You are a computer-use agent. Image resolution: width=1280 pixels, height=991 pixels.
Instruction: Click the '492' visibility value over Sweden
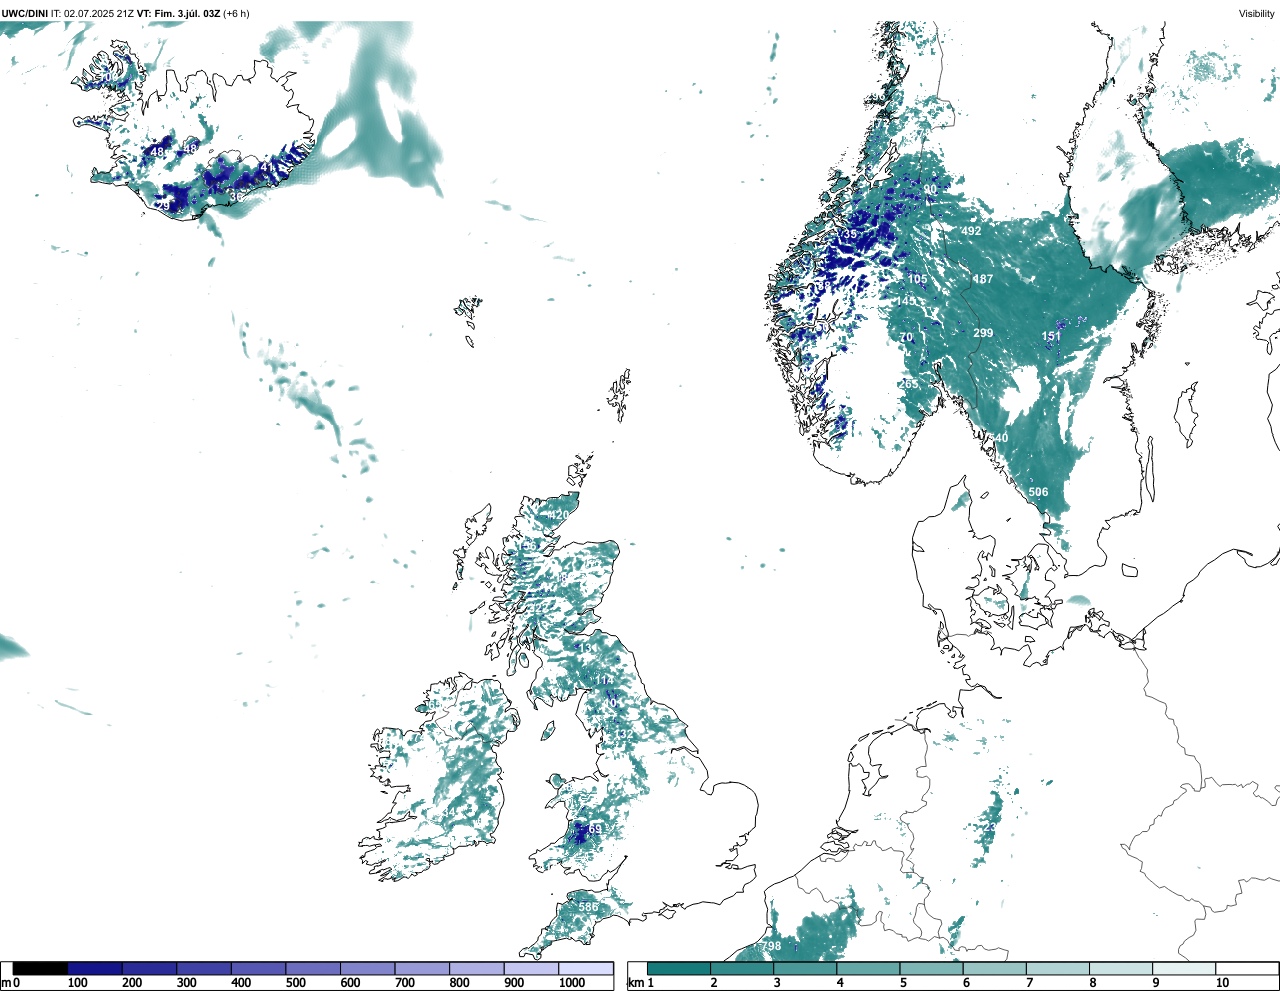(971, 231)
